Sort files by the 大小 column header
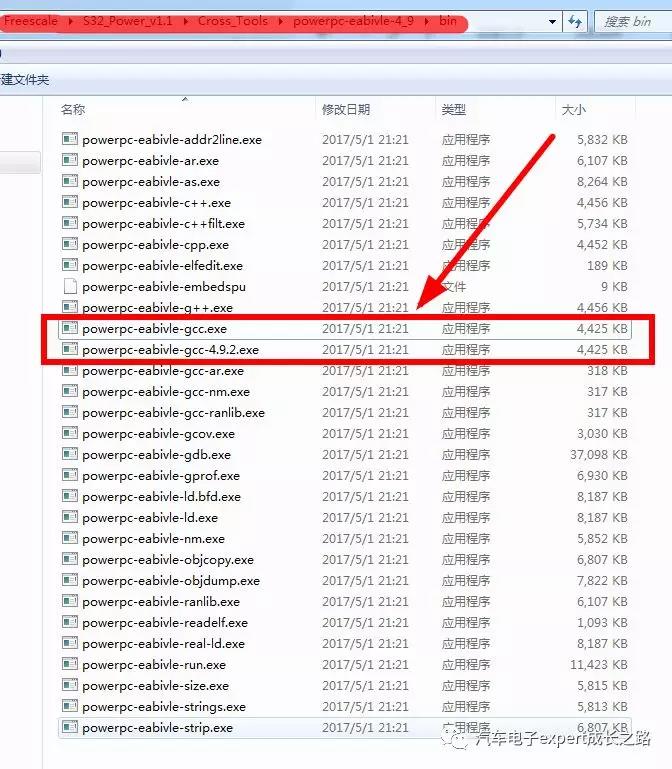 click(x=574, y=109)
